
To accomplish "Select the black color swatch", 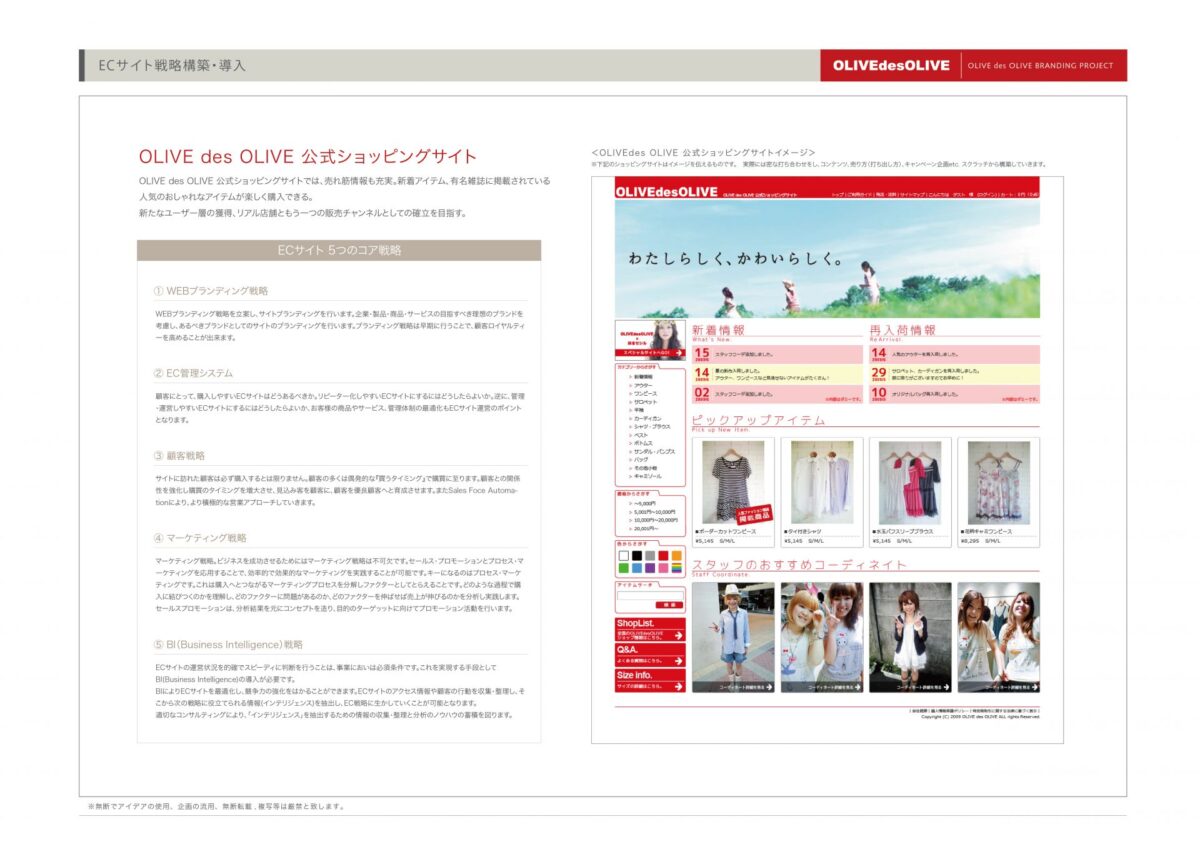I will pyautogui.click(x=636, y=555).
